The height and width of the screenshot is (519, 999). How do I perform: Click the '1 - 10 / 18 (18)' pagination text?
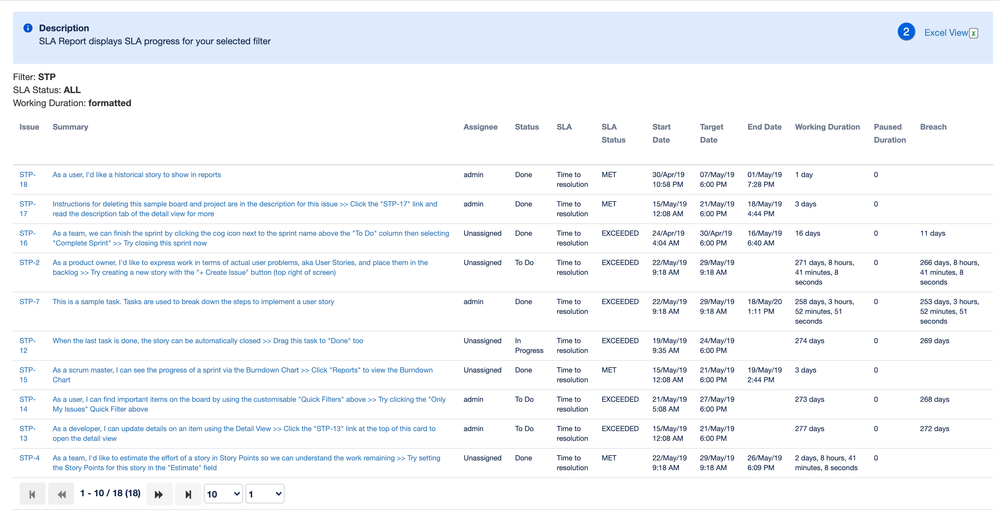(110, 494)
